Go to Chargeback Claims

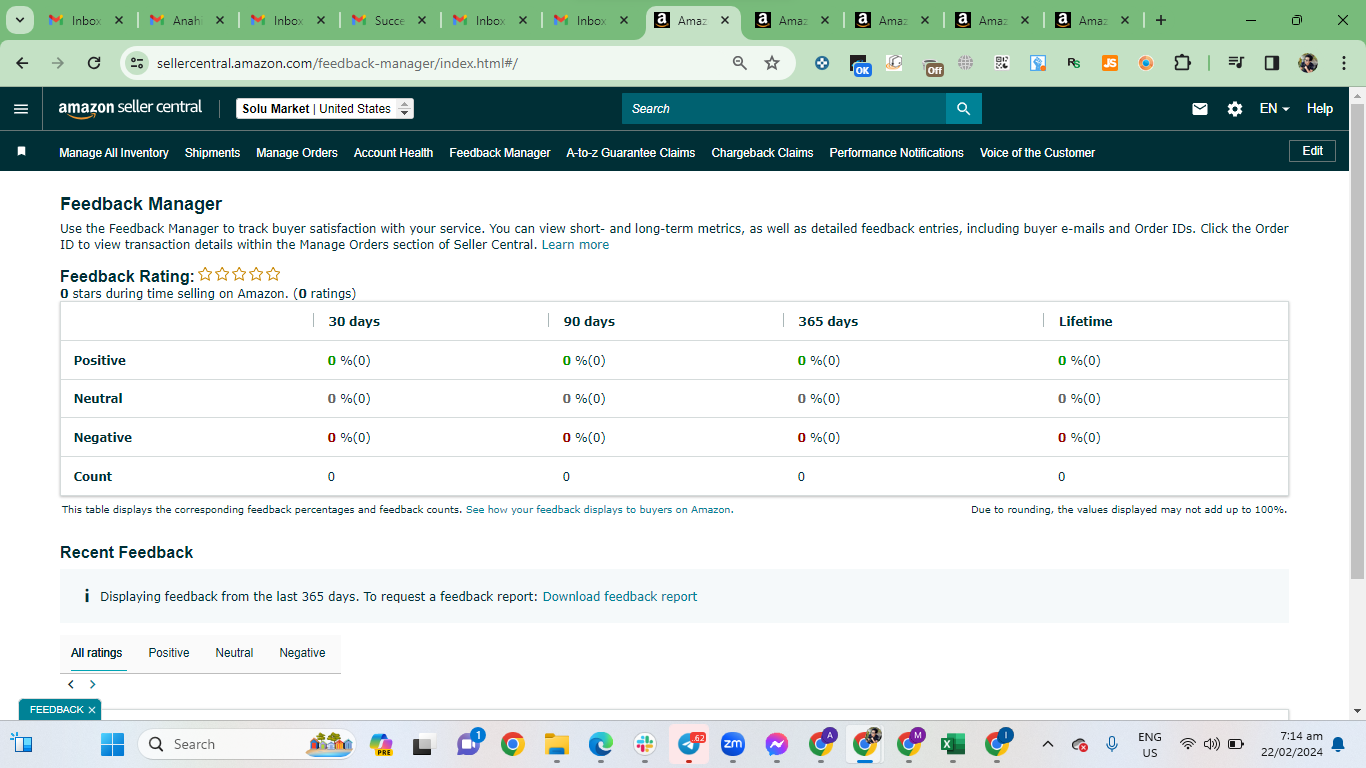[762, 153]
